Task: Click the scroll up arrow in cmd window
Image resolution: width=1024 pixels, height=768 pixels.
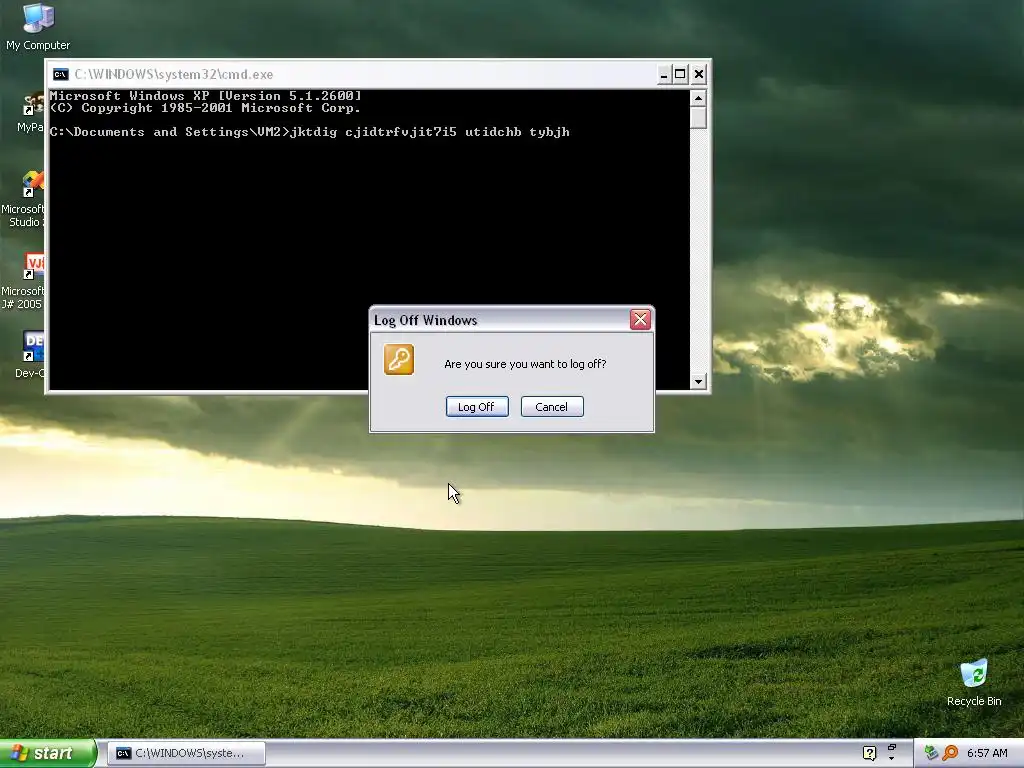Action: pyautogui.click(x=698, y=98)
